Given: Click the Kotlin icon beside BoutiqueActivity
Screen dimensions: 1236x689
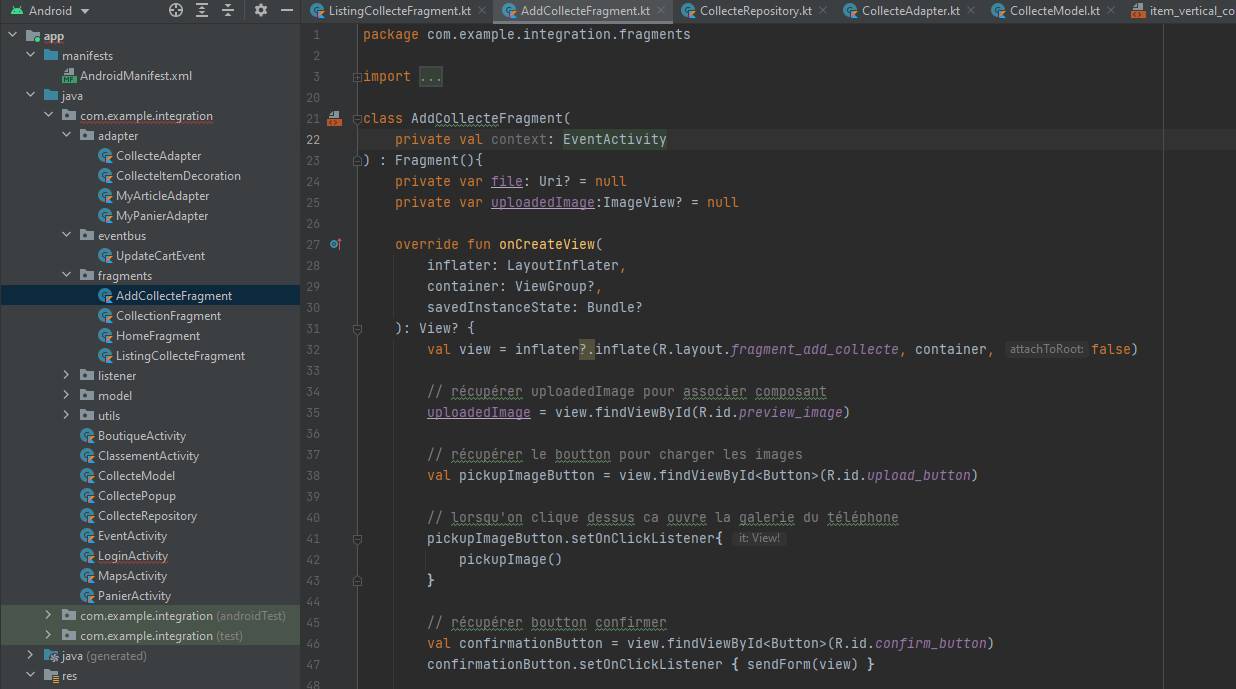Looking at the screenshot, I should pyautogui.click(x=87, y=436).
